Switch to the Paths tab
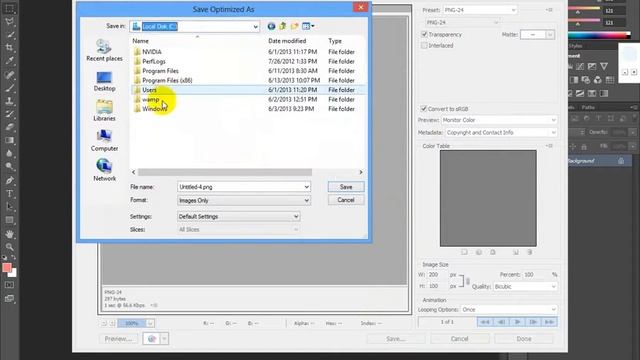The height and width of the screenshot is (360, 640). [588, 107]
